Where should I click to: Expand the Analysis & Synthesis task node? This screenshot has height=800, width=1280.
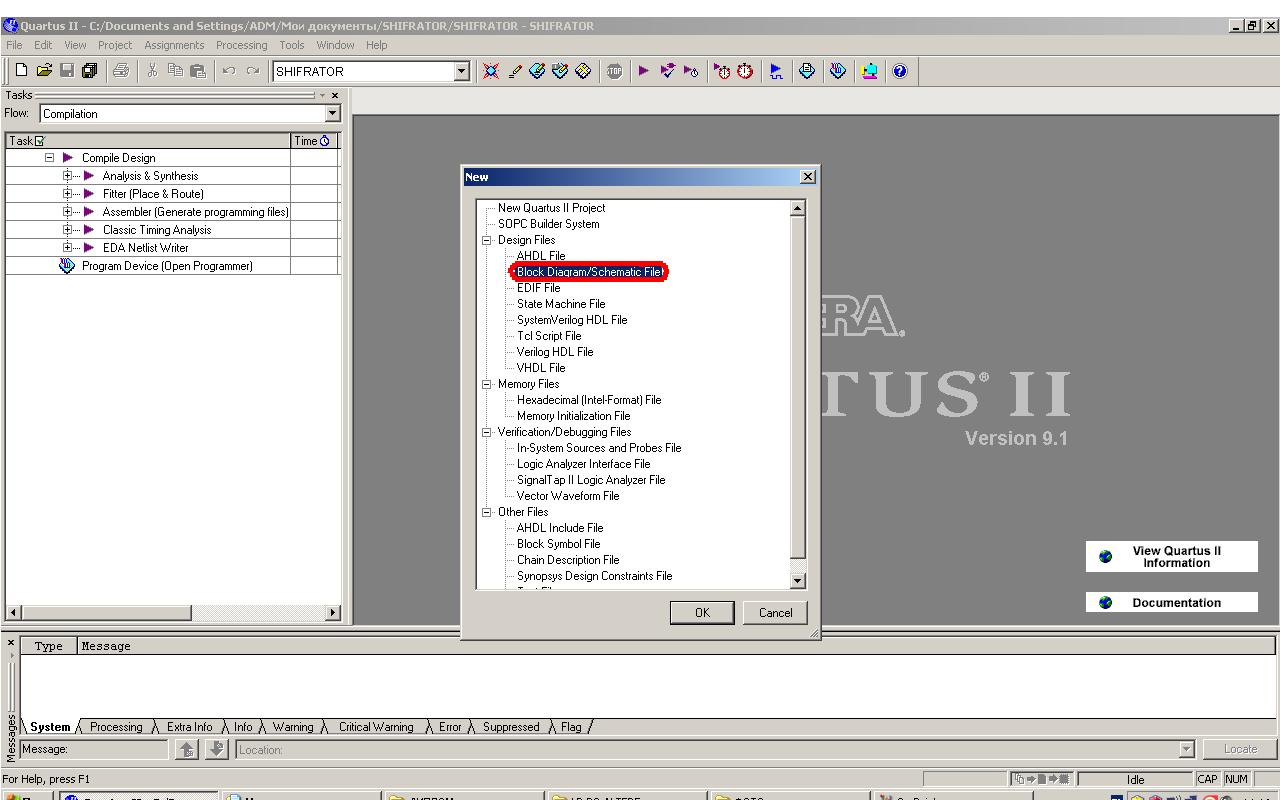68,176
